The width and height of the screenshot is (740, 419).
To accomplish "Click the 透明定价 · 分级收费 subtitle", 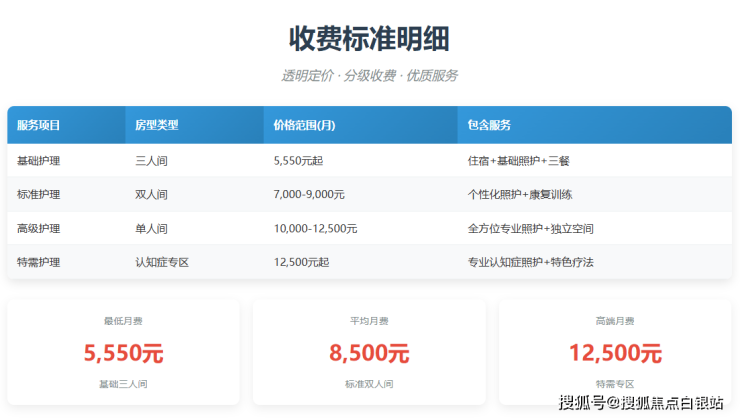I will pyautogui.click(x=369, y=76).
